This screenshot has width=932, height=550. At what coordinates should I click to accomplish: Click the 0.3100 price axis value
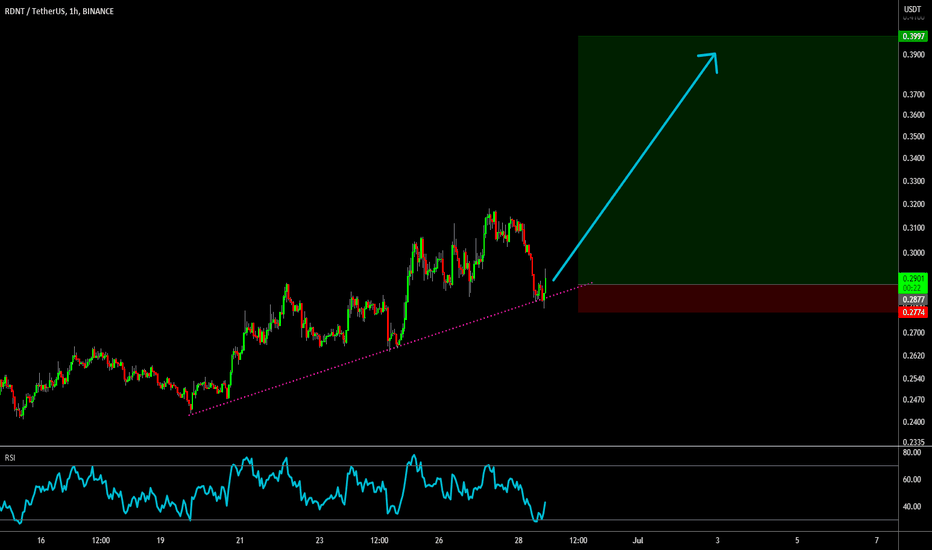tap(914, 228)
